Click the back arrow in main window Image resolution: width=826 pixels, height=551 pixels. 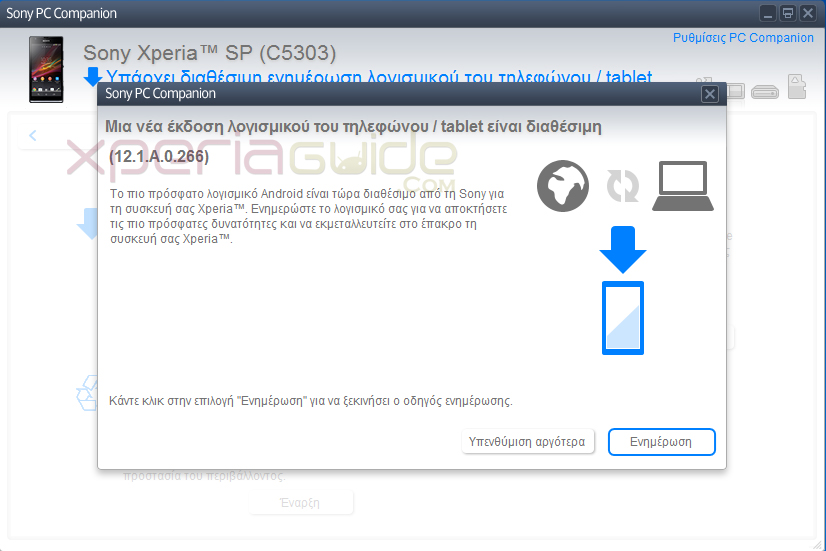coord(33,135)
